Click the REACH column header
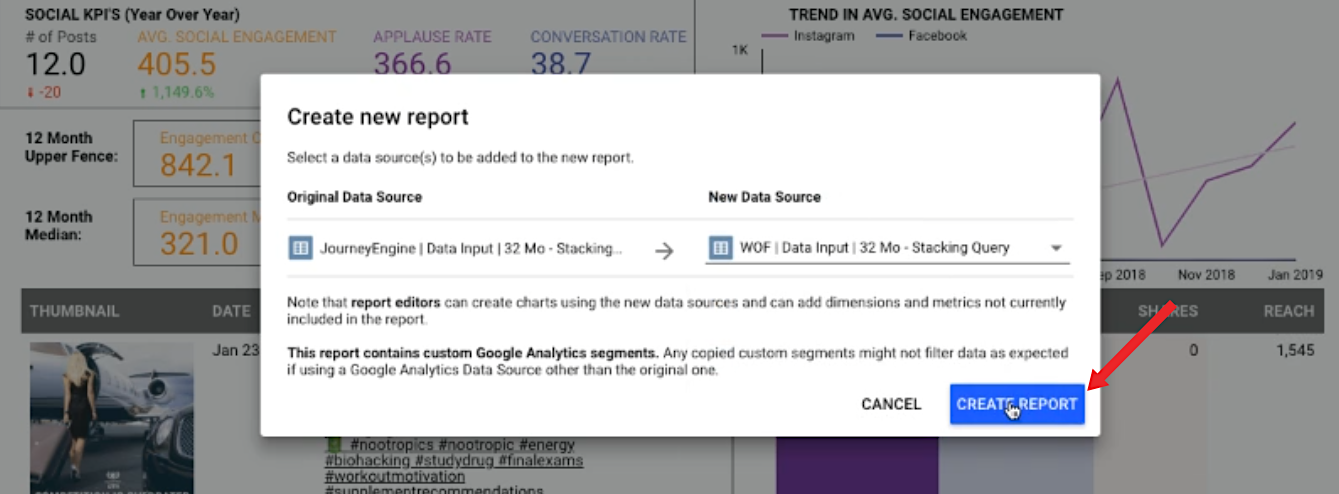 pos(1288,311)
